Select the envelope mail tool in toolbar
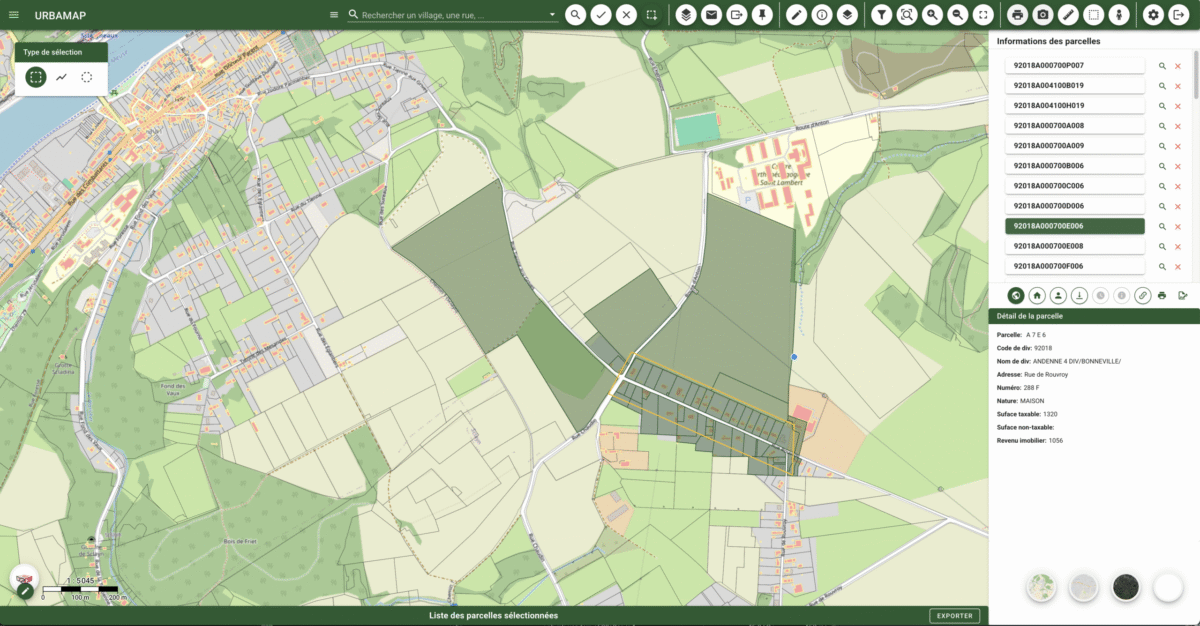Screen dimensions: 1200x626 tap(712, 14)
